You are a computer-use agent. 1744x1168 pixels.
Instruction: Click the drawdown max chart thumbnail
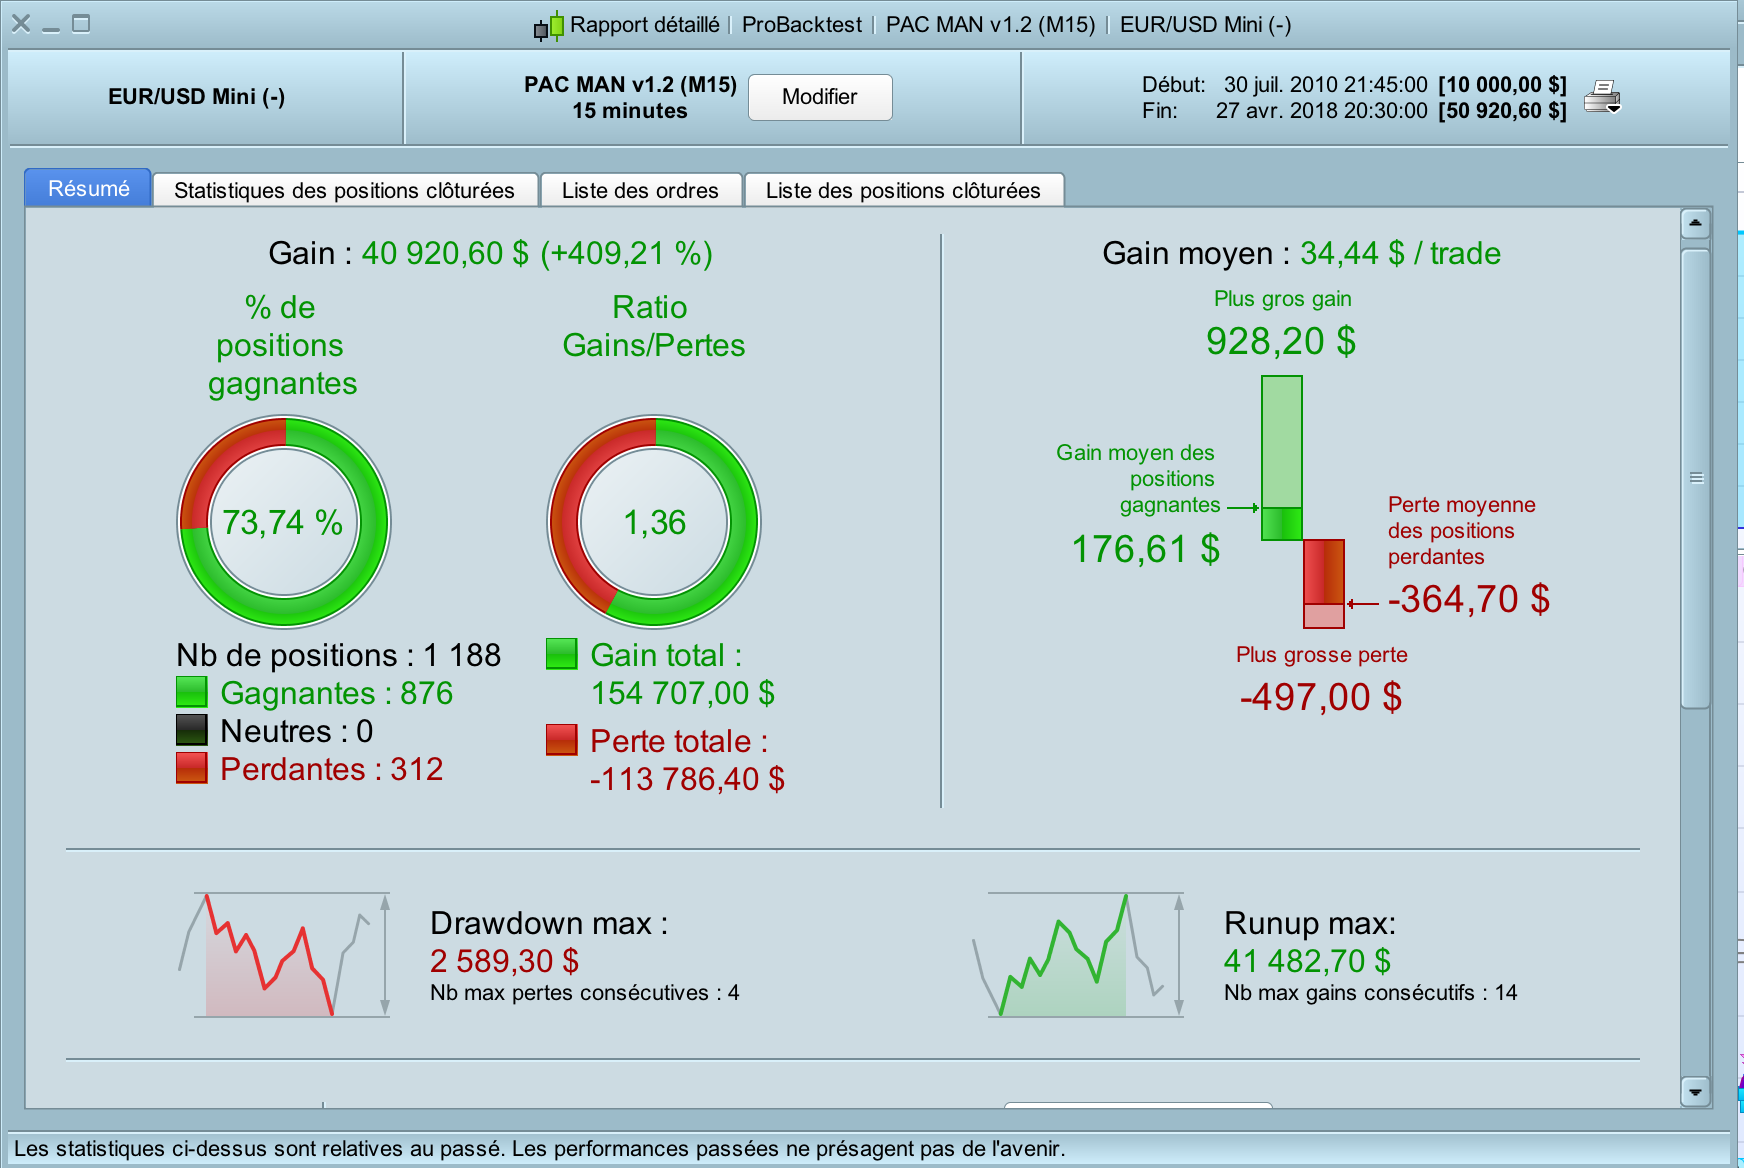pos(285,955)
